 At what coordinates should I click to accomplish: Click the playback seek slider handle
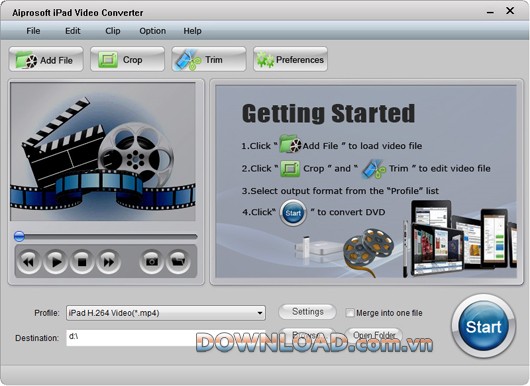[19, 236]
